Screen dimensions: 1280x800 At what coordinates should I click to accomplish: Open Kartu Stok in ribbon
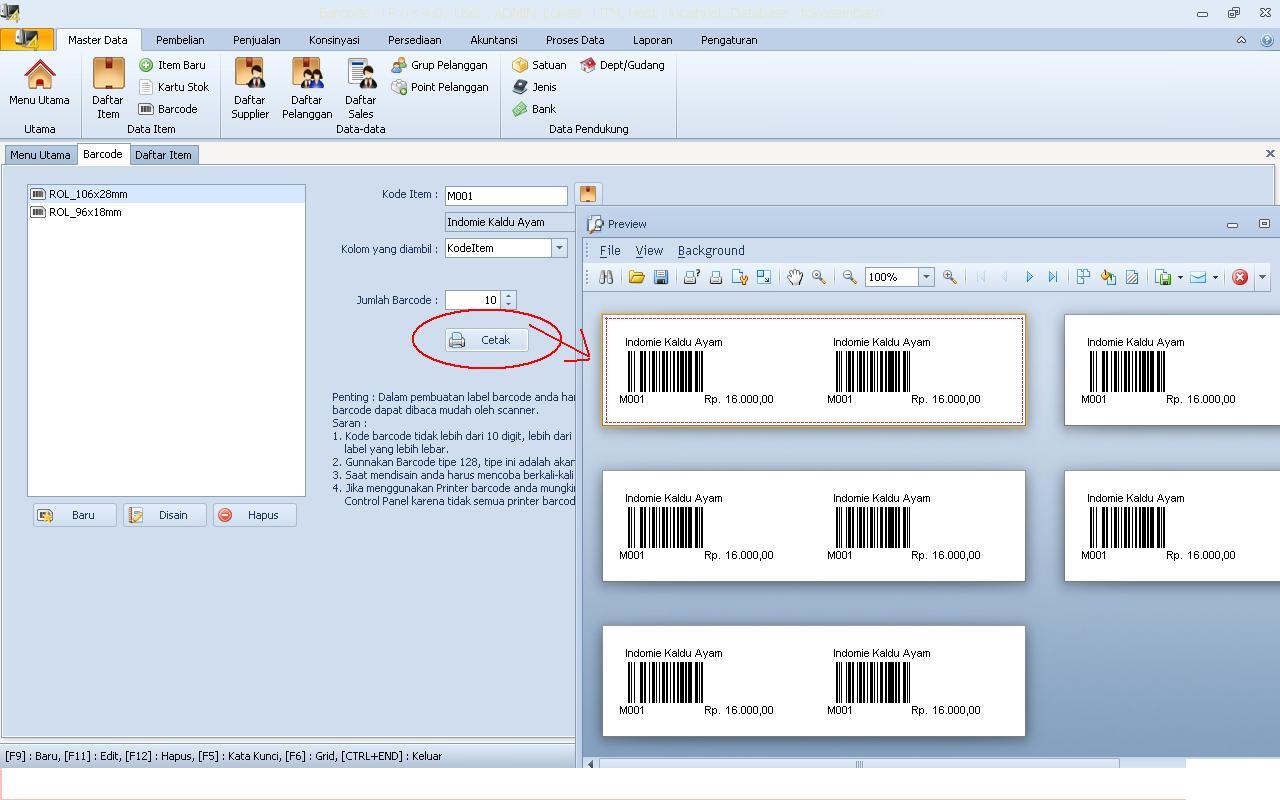[173, 87]
